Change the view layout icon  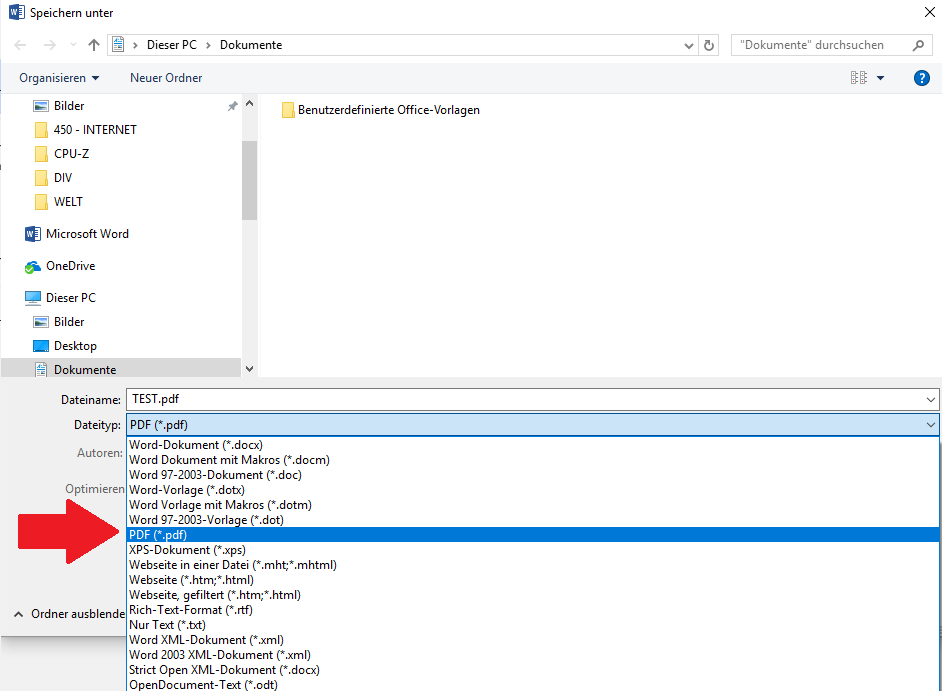pos(859,78)
